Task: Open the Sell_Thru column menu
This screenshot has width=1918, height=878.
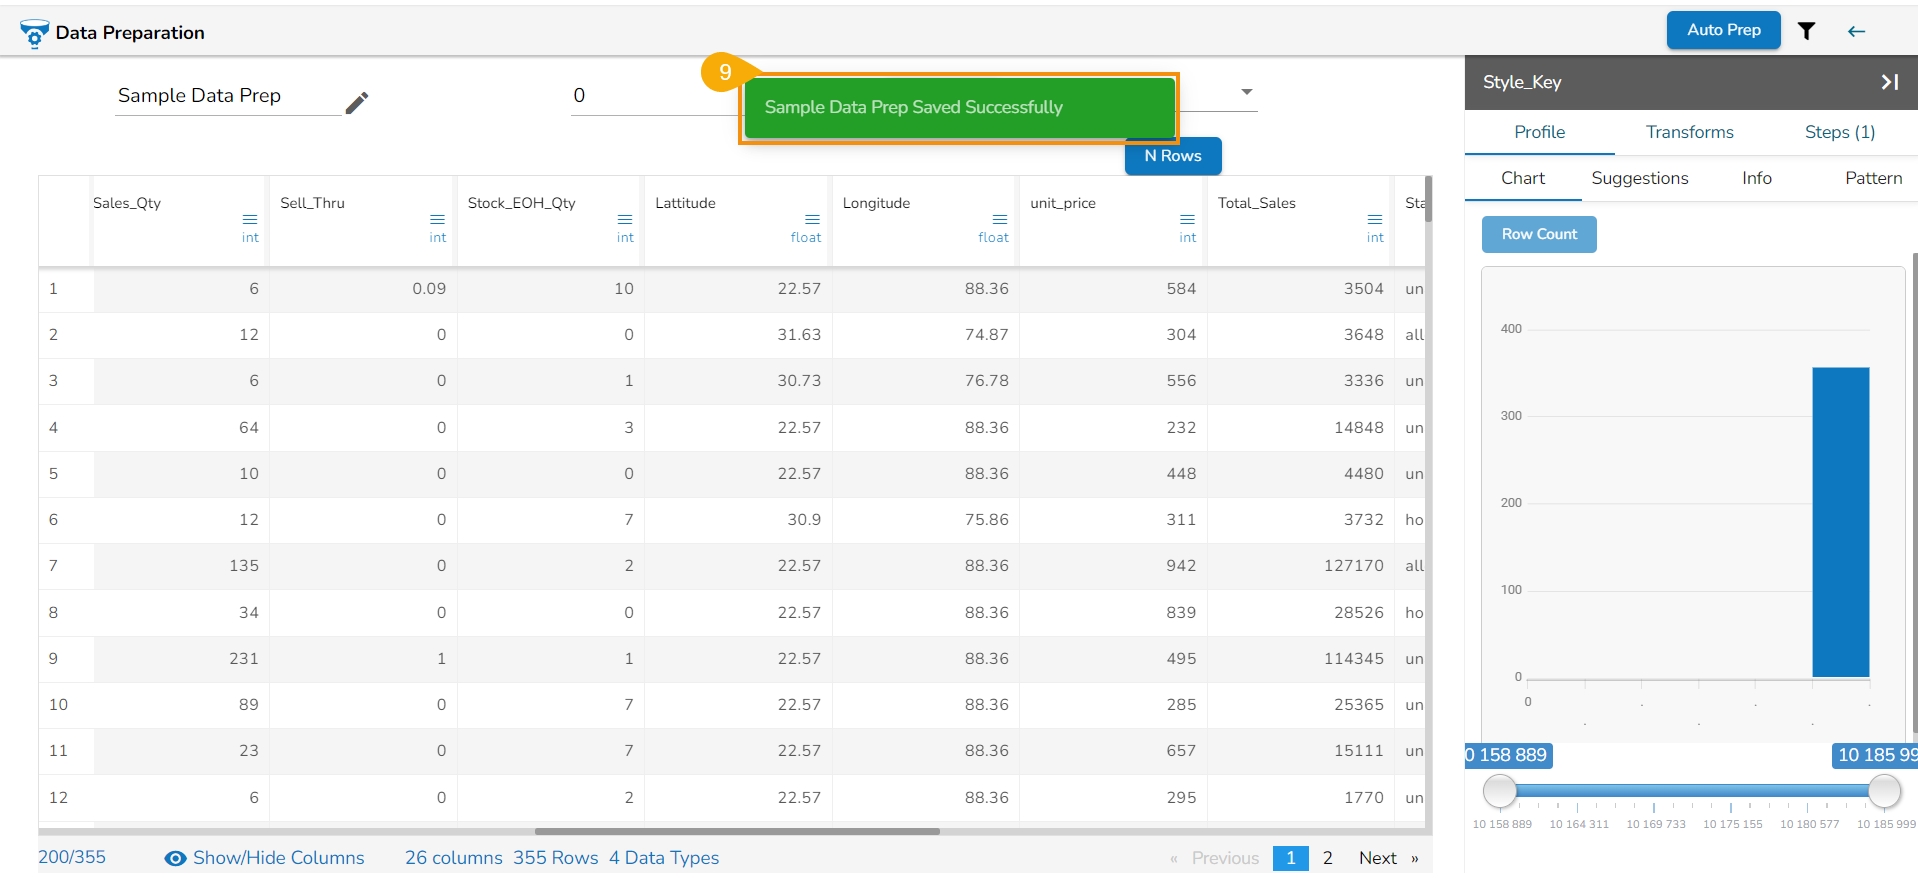Action: (x=437, y=219)
